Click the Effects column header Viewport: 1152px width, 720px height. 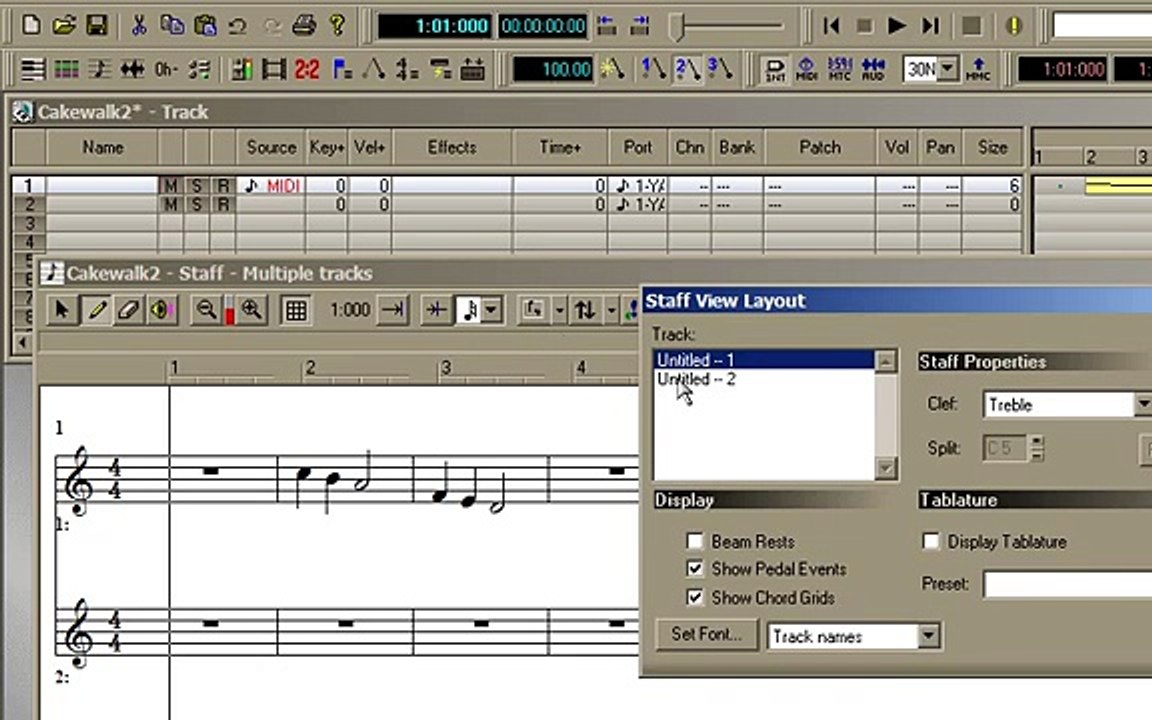pos(452,148)
